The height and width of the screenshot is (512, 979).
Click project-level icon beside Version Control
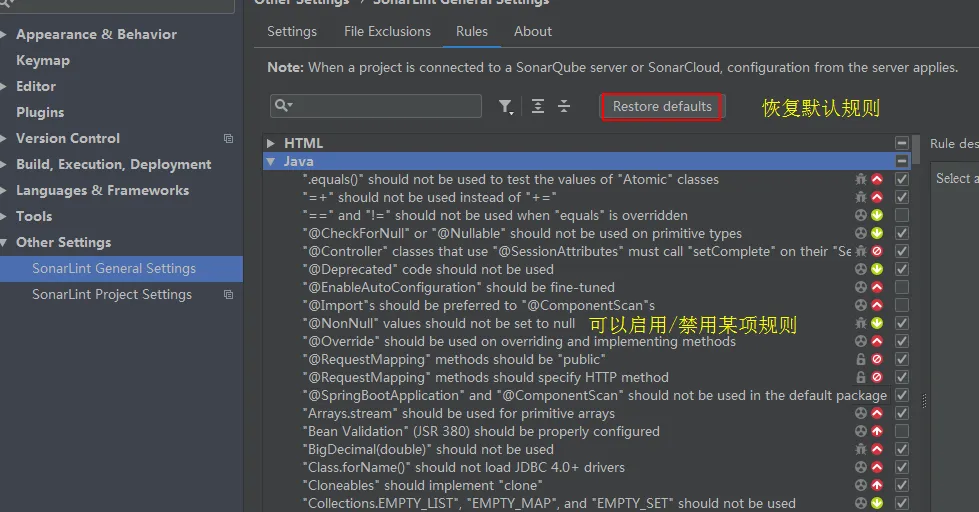pyautogui.click(x=229, y=139)
